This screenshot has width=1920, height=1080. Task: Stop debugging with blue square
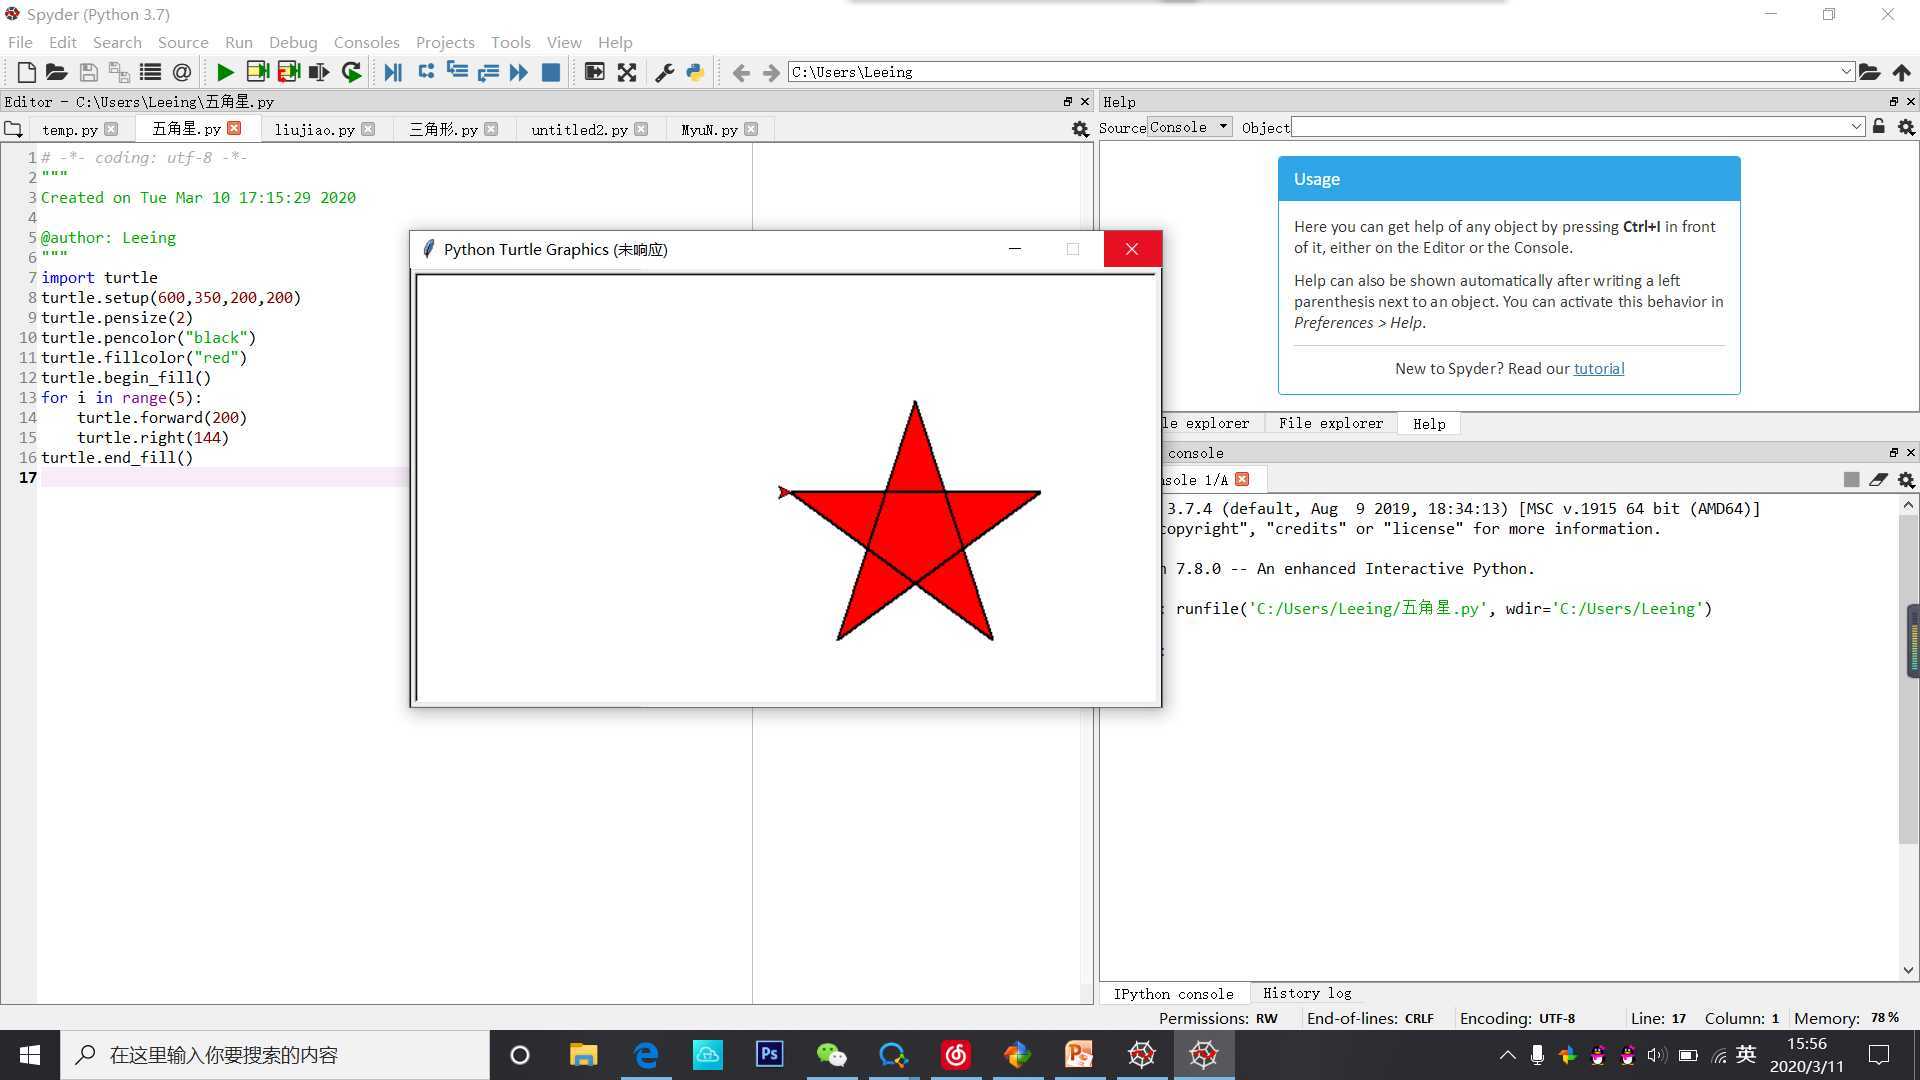point(550,72)
